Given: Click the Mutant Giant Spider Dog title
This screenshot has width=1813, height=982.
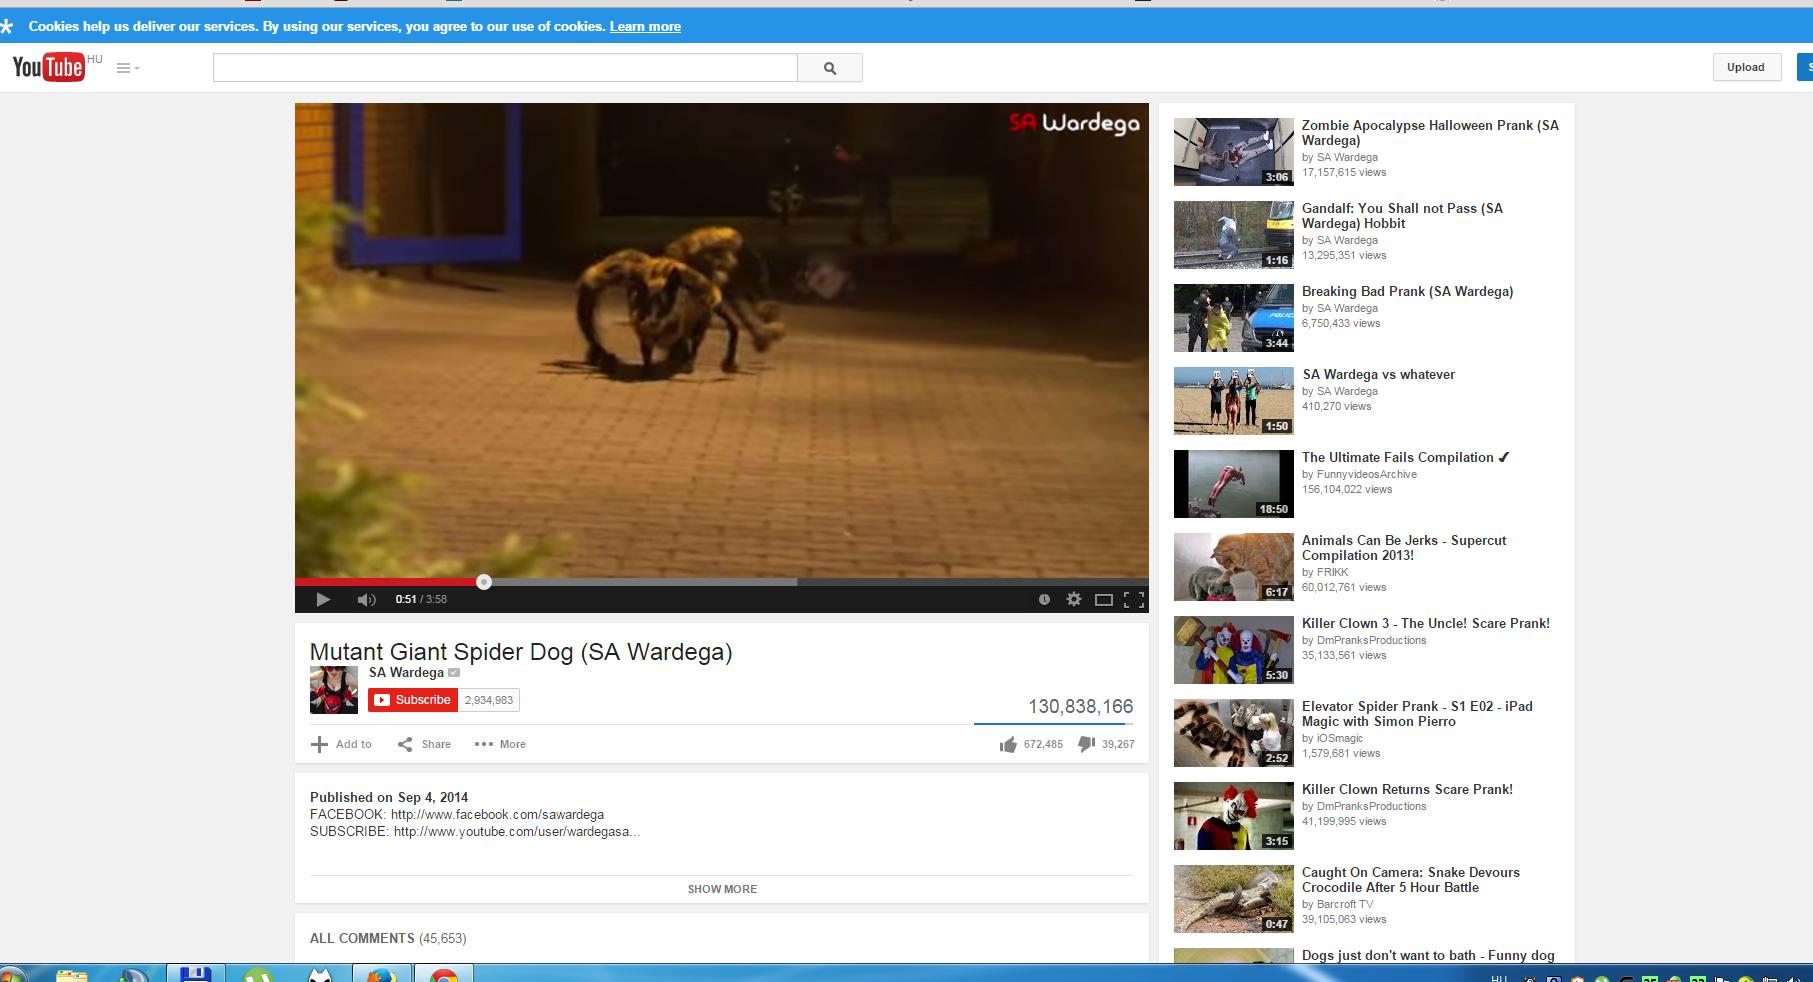Looking at the screenshot, I should [521, 652].
